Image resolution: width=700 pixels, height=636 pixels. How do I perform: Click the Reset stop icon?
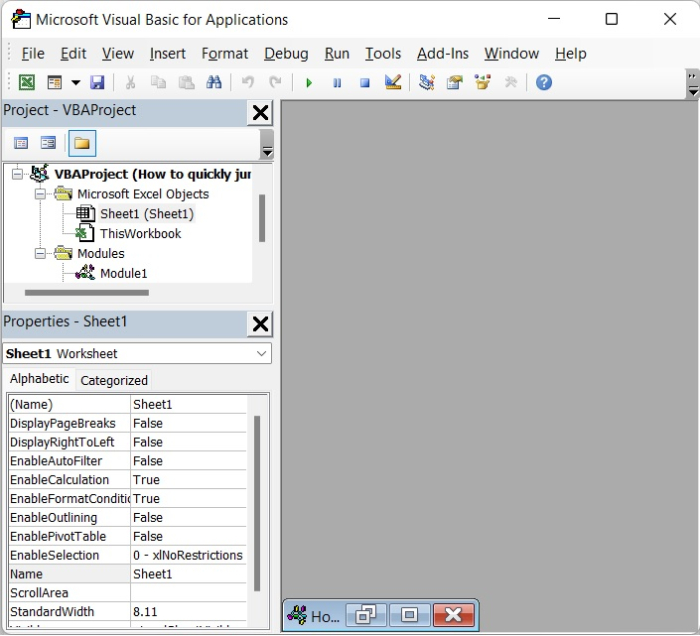click(x=365, y=83)
